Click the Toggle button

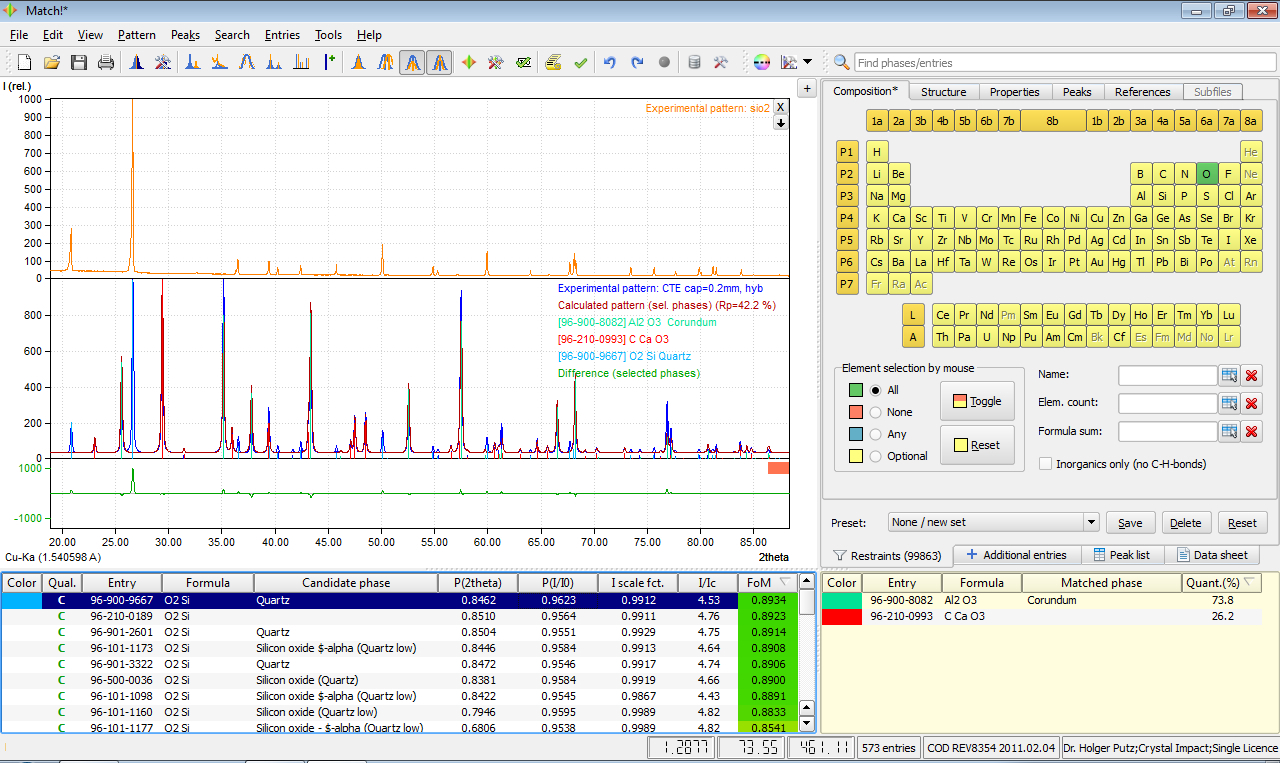pos(977,401)
